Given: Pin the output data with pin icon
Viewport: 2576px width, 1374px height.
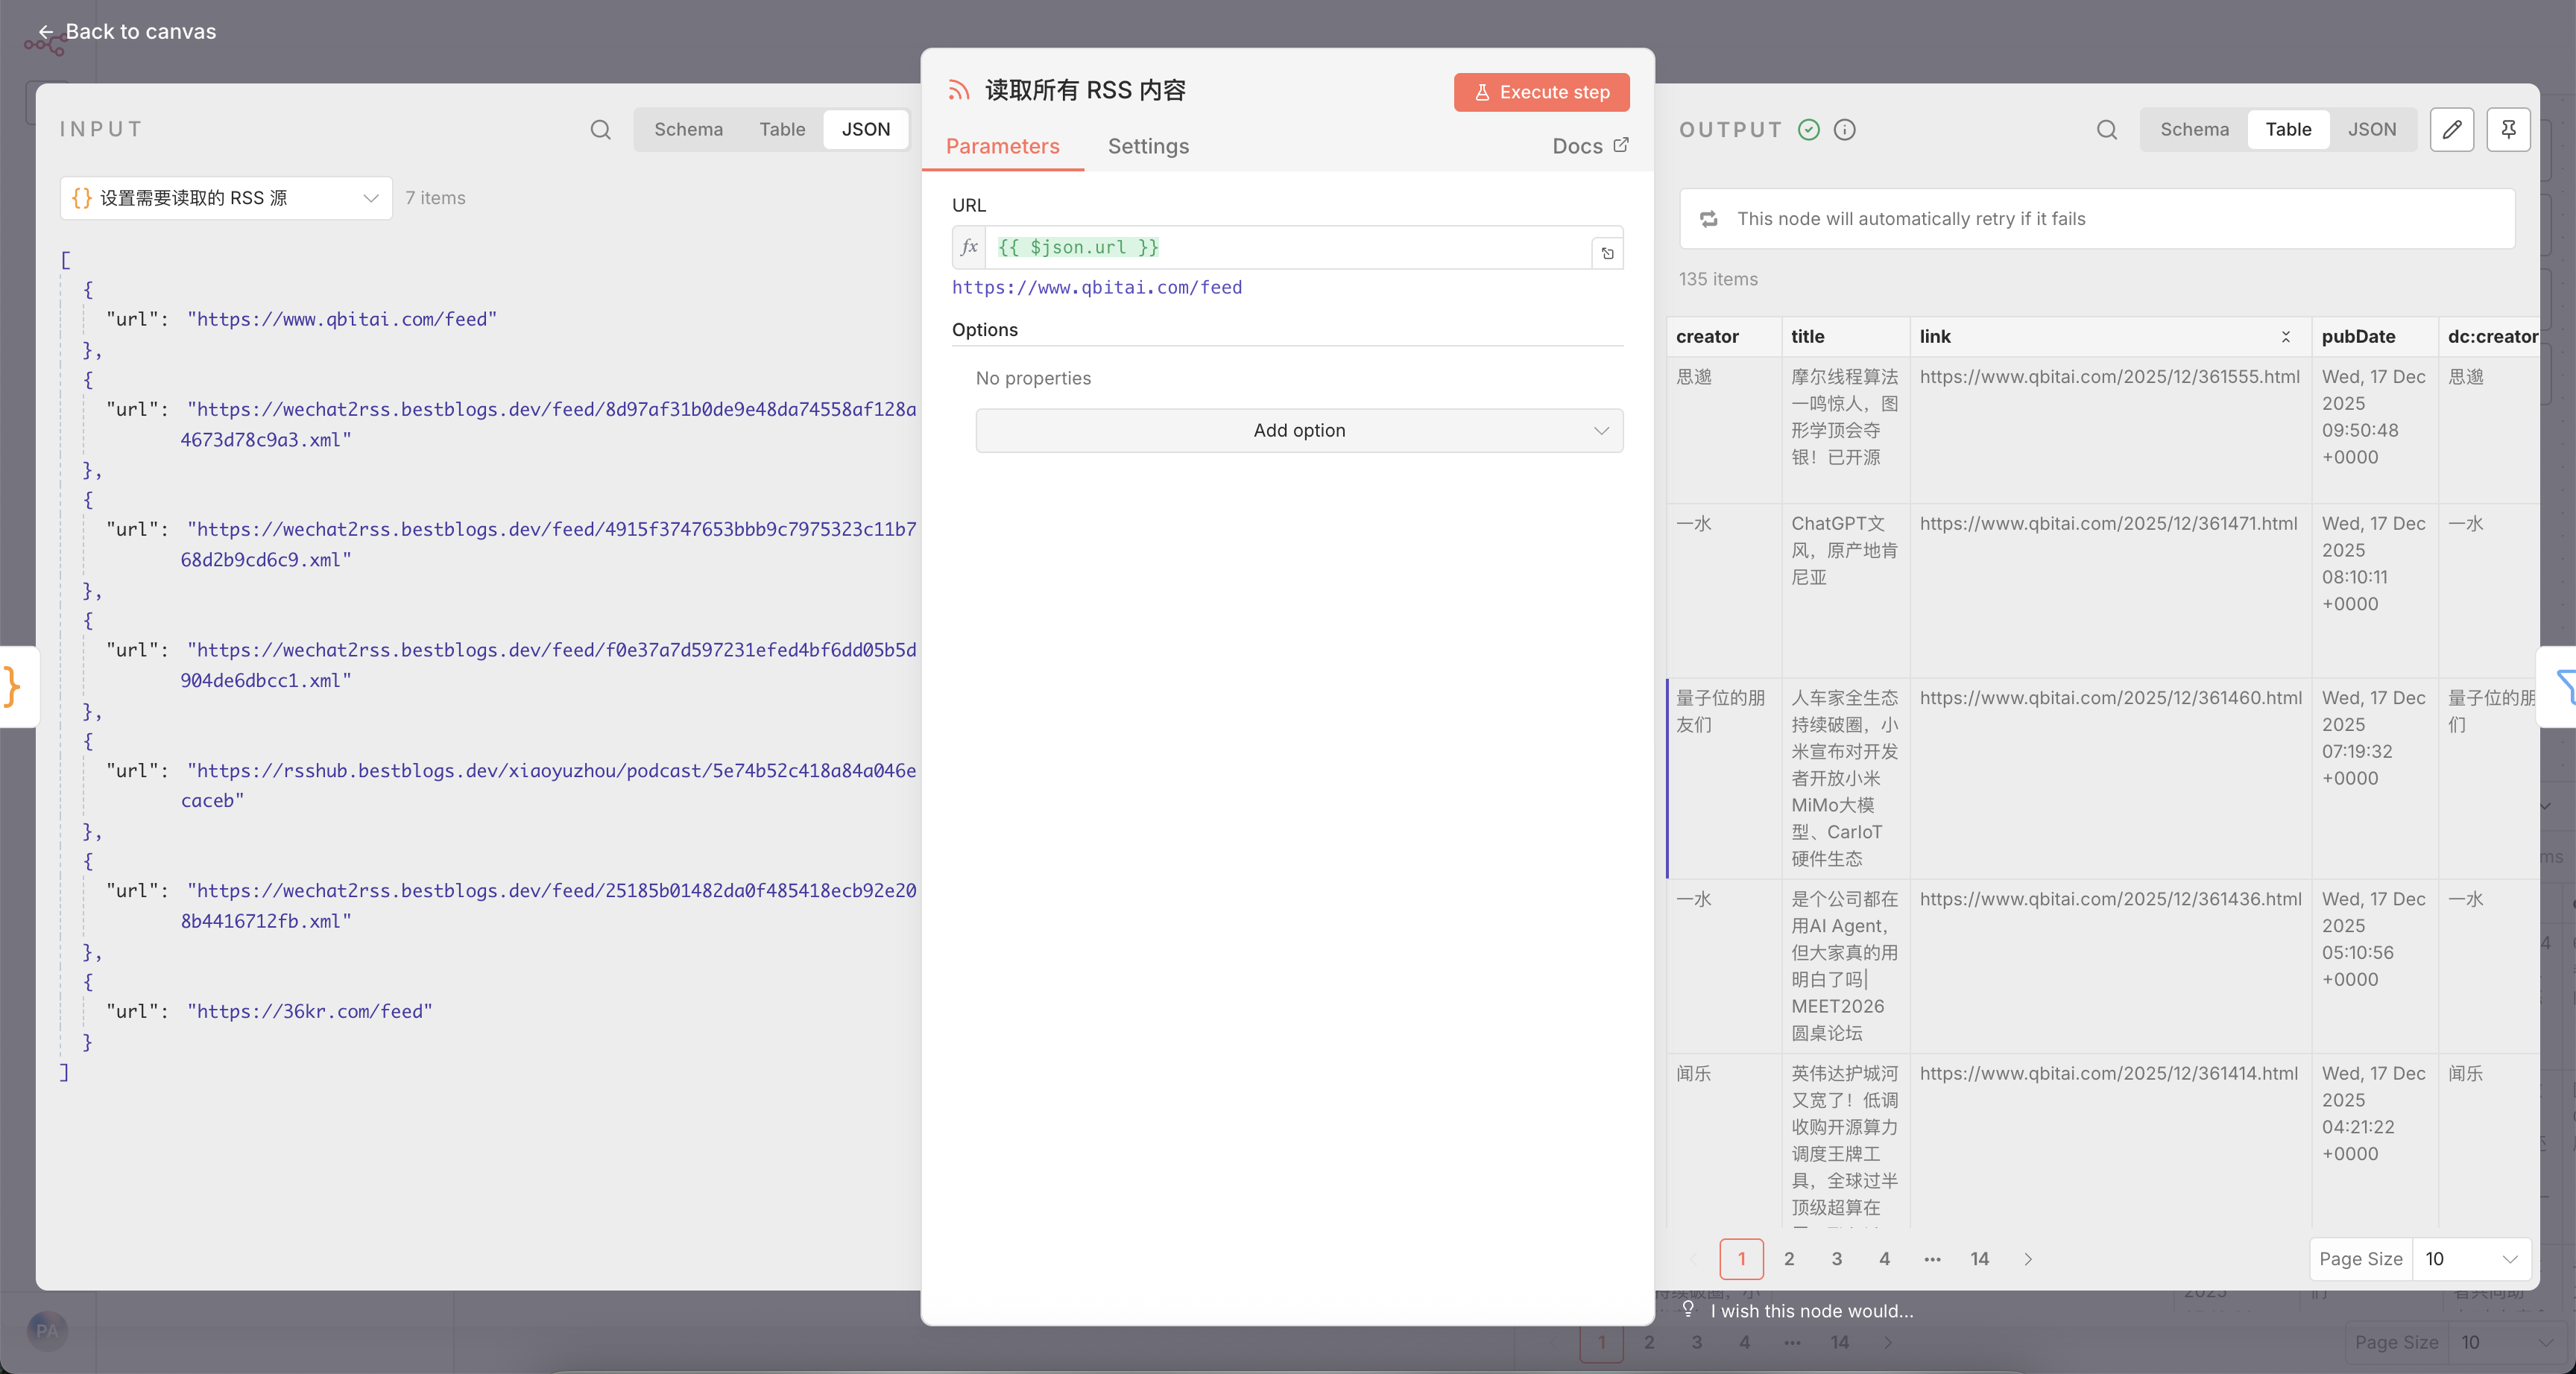Looking at the screenshot, I should click(x=2508, y=129).
